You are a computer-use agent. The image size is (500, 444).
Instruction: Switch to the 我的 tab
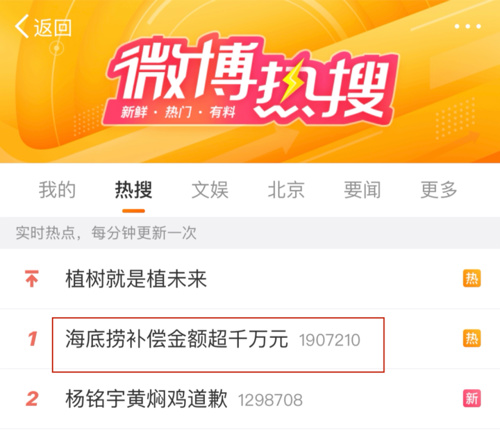tap(57, 190)
